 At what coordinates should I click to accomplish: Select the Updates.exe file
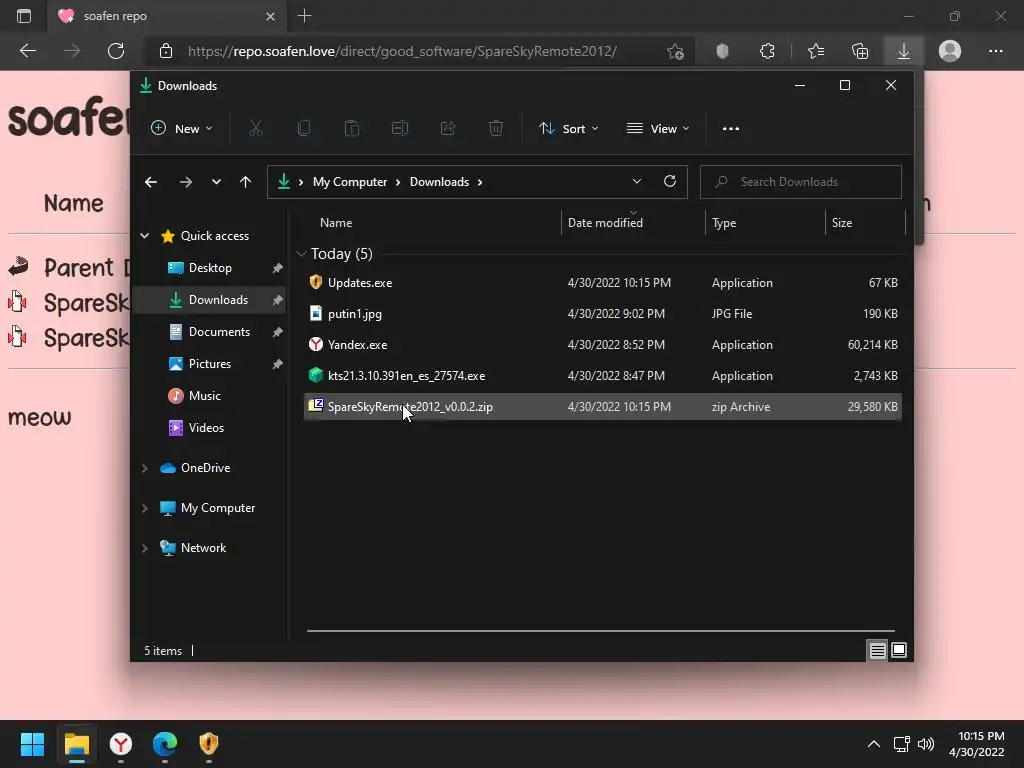(x=603, y=283)
